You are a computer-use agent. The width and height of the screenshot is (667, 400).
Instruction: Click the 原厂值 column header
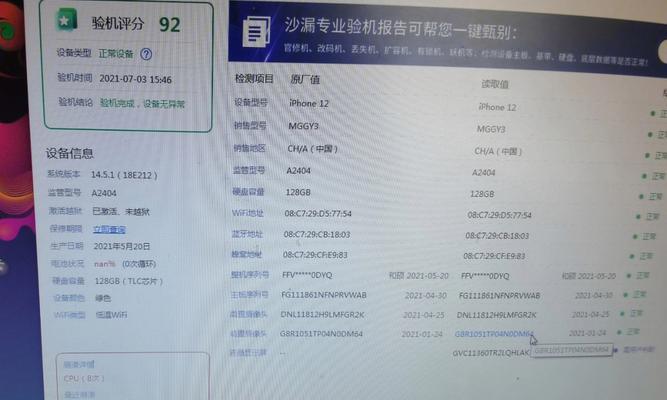(x=305, y=80)
